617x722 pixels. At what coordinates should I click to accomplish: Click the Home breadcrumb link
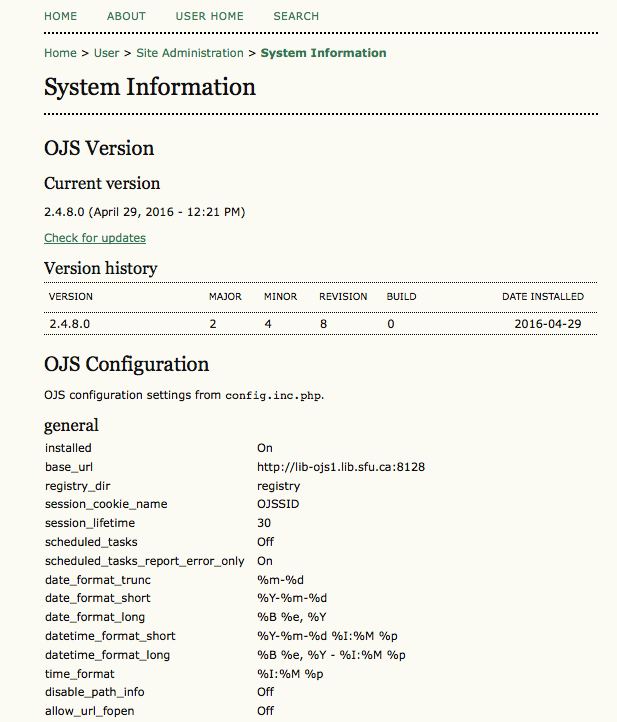pyautogui.click(x=60, y=53)
